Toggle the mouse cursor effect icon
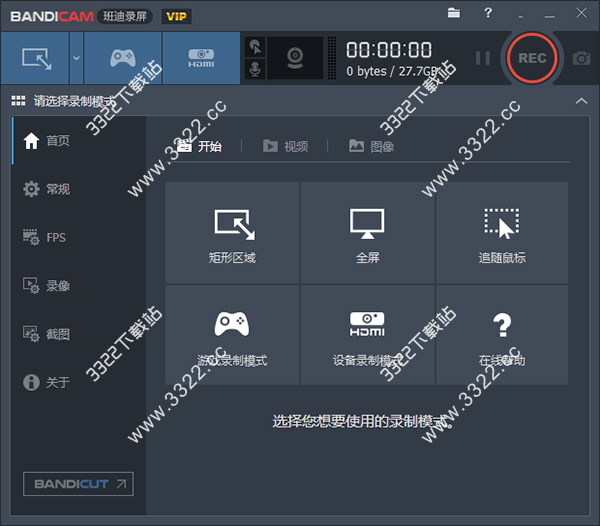Image resolution: width=600 pixels, height=526 pixels. pyautogui.click(x=255, y=47)
